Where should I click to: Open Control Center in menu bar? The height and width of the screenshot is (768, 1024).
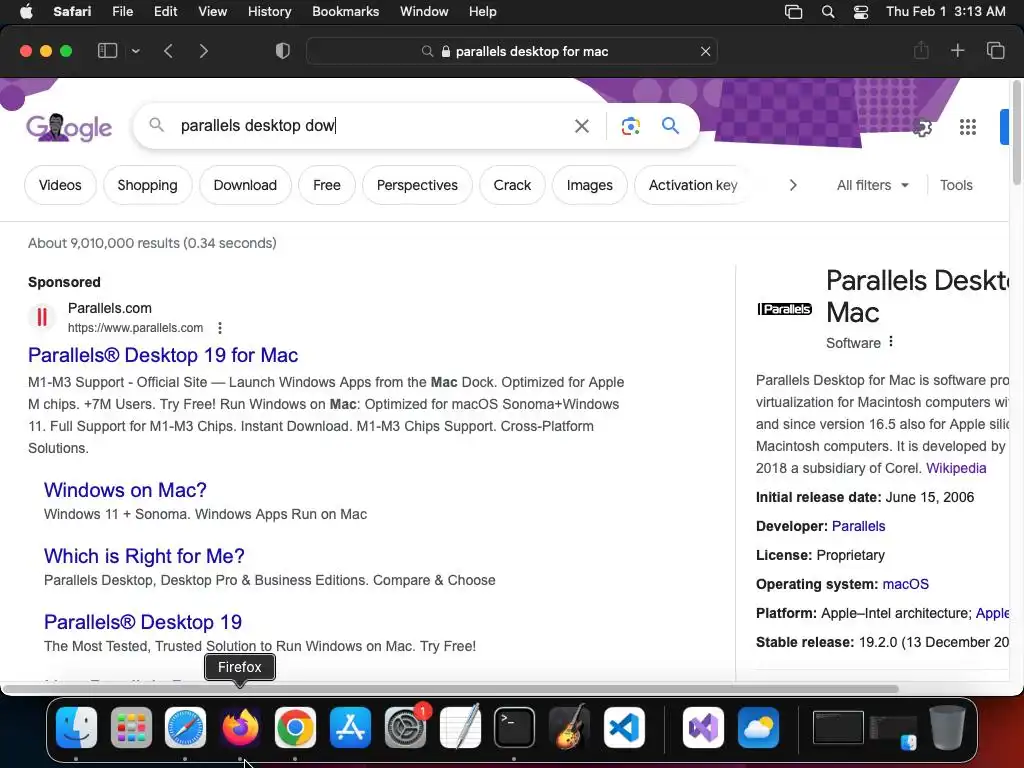coord(861,12)
